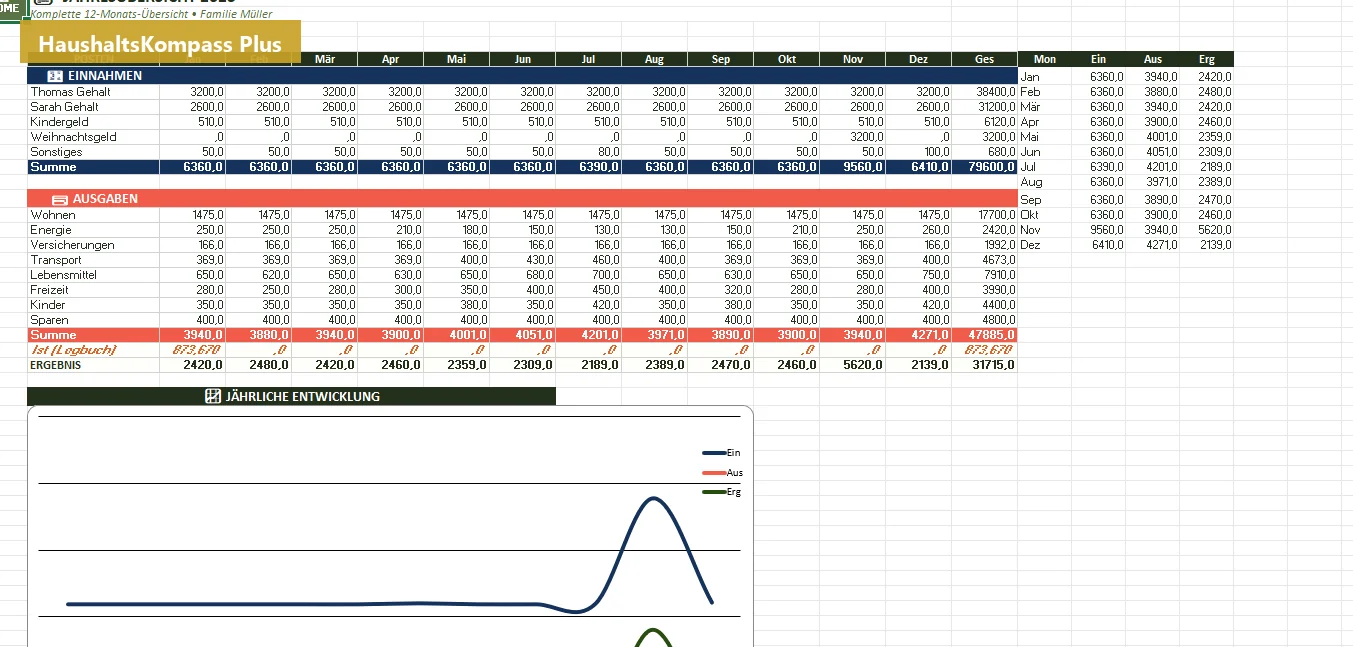The height and width of the screenshot is (647, 1353).
Task: Select the Lebensmittel December value 750,0
Action: click(x=934, y=275)
